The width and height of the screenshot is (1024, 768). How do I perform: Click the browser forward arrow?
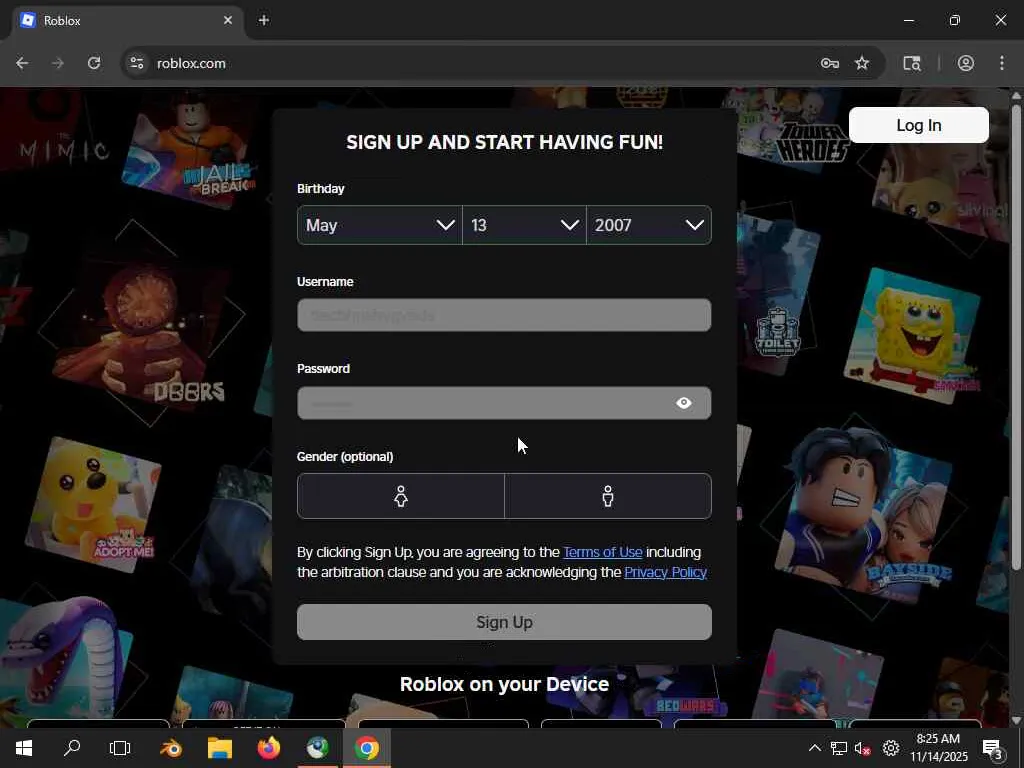pyautogui.click(x=58, y=63)
